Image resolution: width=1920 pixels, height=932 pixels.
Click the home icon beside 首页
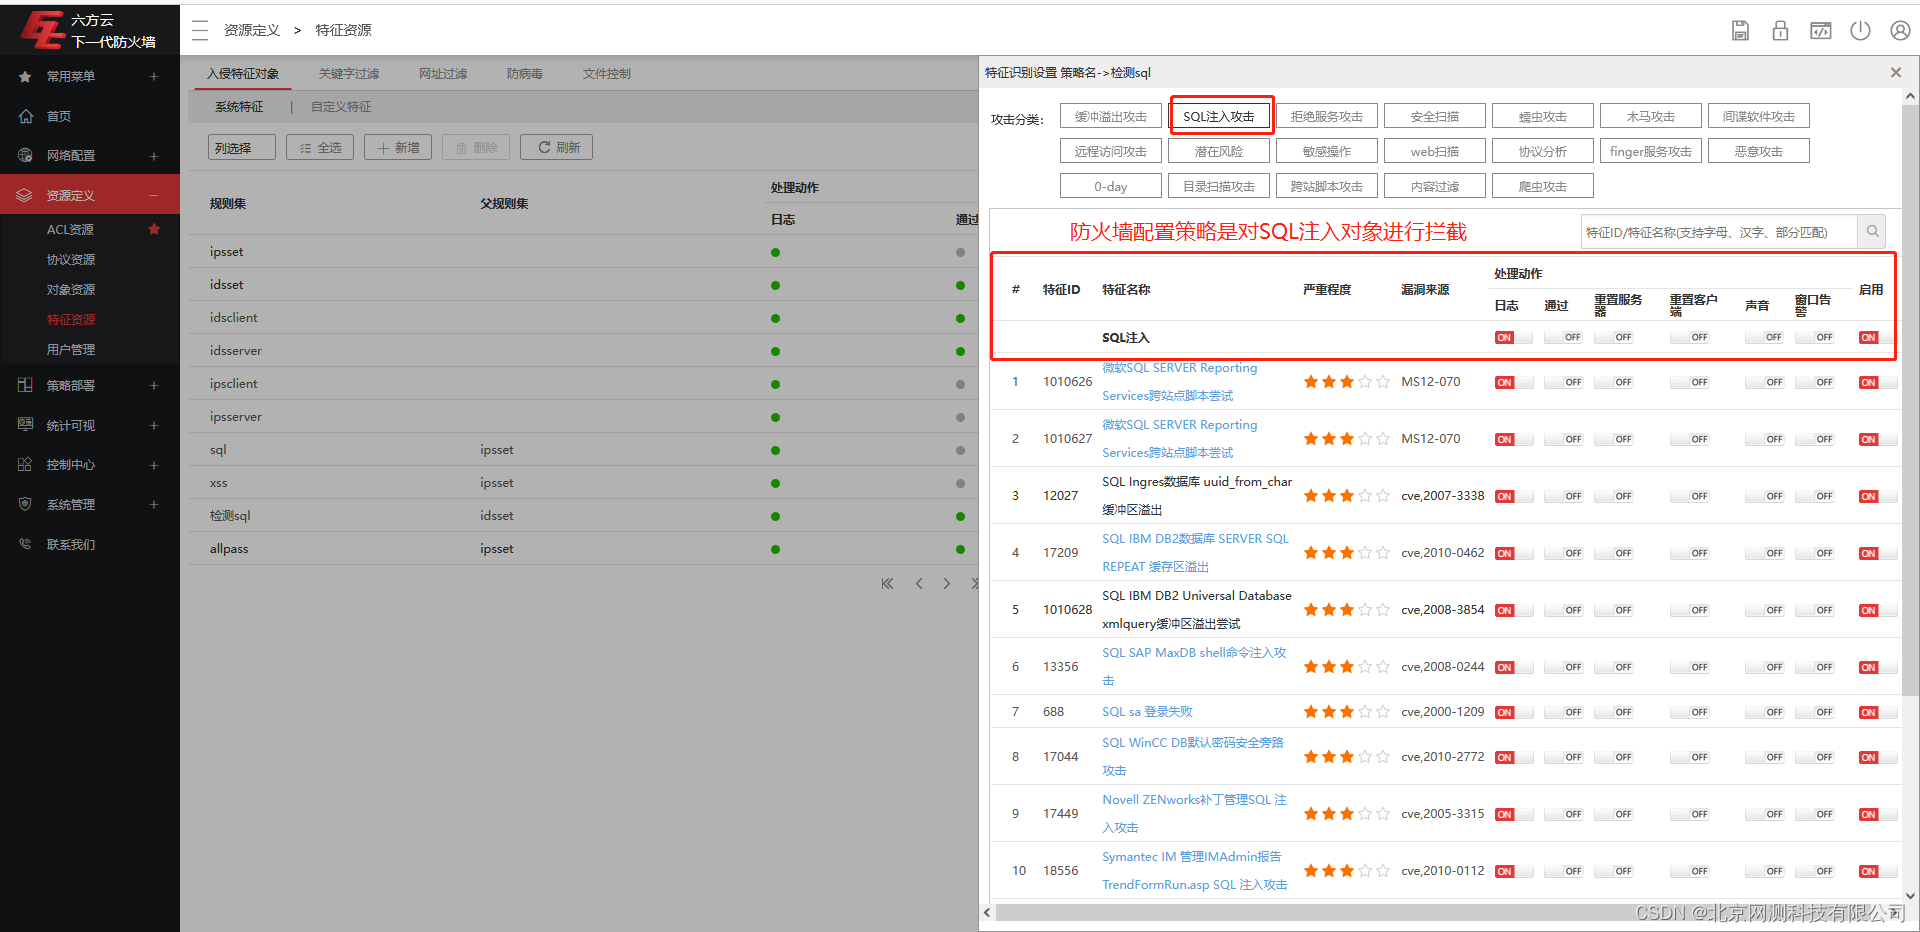tap(26, 116)
